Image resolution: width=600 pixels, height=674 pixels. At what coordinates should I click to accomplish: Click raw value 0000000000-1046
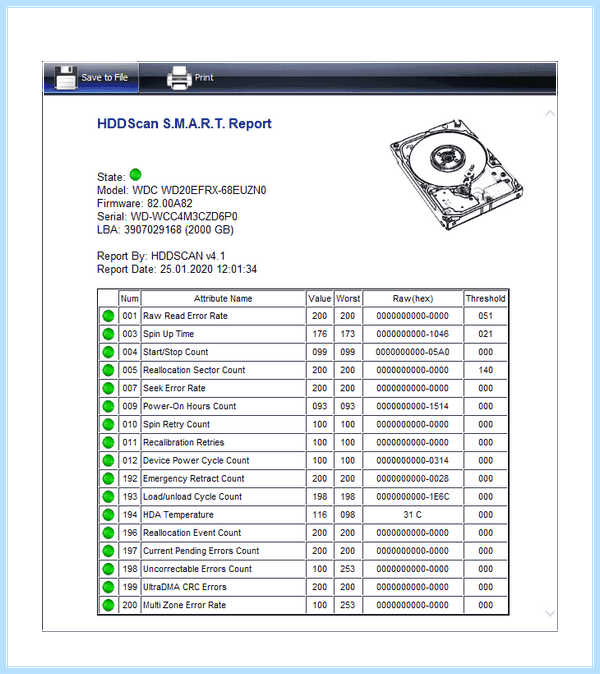(x=413, y=334)
